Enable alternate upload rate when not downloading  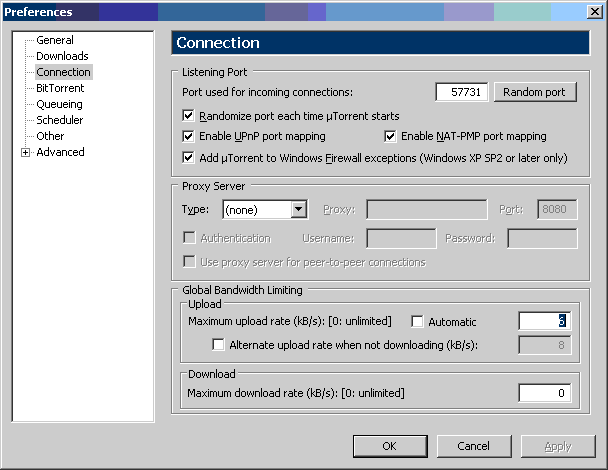coord(219,345)
